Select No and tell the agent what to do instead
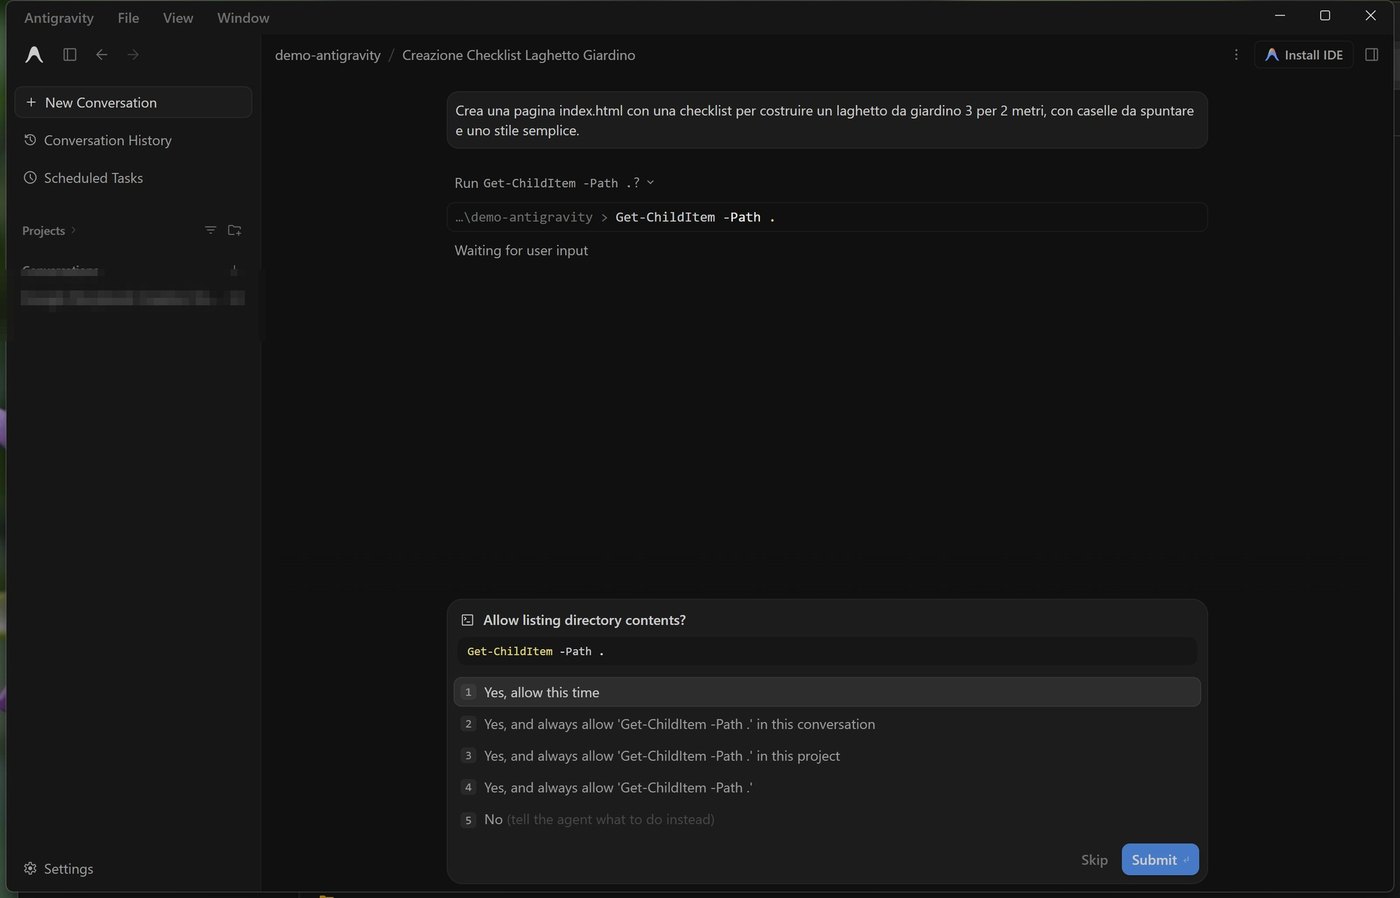Viewport: 1400px width, 898px height. (827, 820)
